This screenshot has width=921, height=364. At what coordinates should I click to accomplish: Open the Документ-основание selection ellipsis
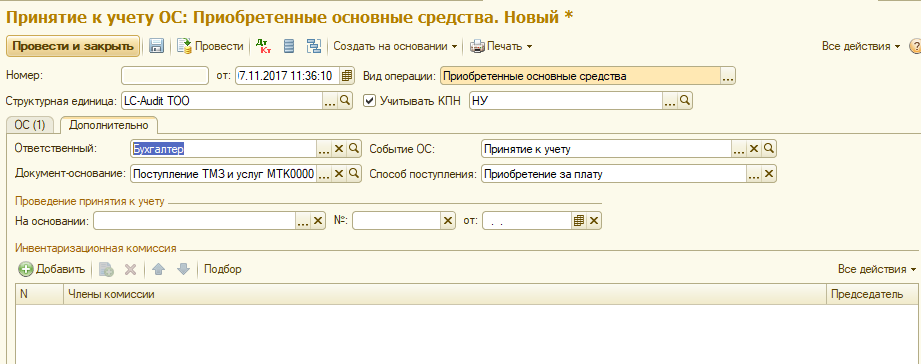pos(324,174)
